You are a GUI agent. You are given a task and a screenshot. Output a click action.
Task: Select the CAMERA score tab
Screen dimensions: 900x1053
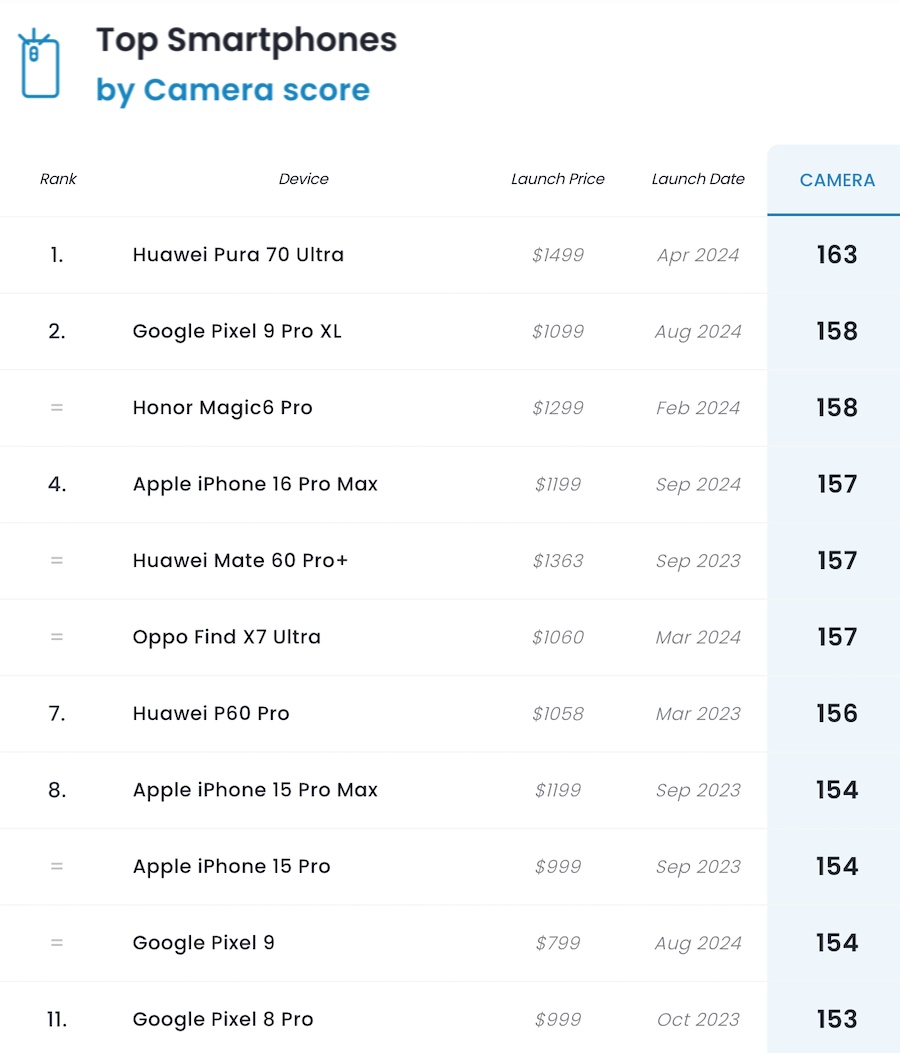(x=837, y=180)
